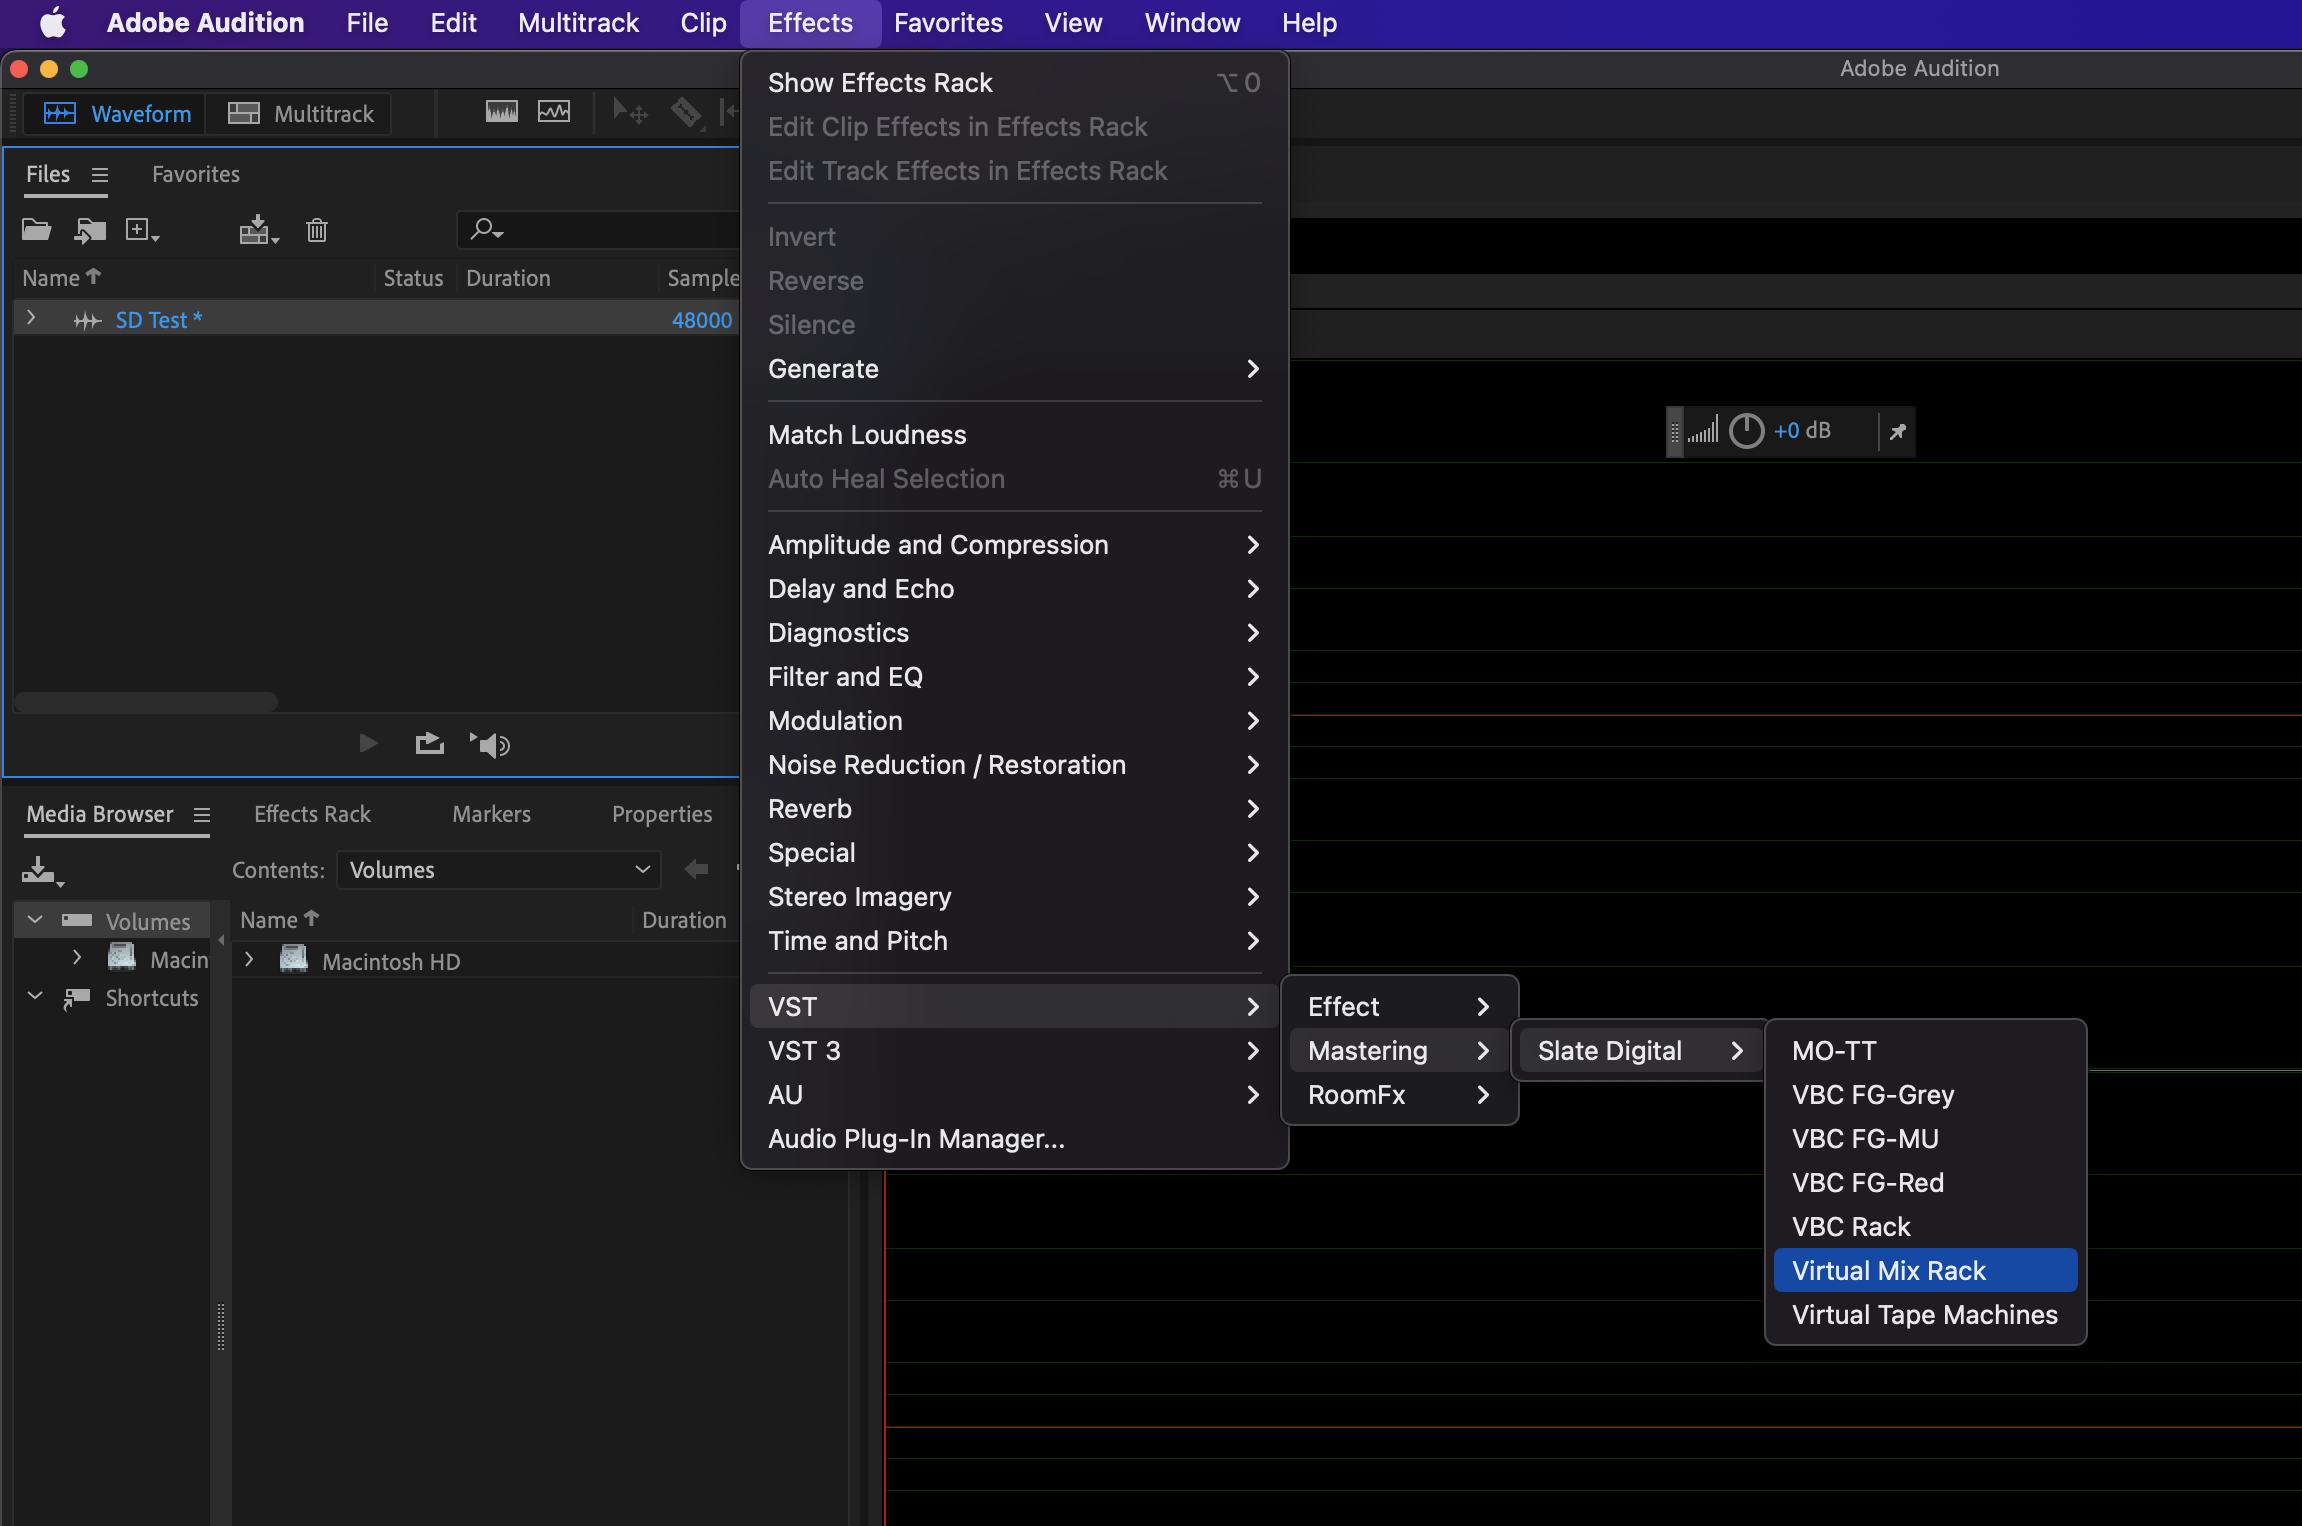Viewport: 2302px width, 1526px height.
Task: Open Noise Reduction / Restoration submenu
Action: [x=1014, y=765]
